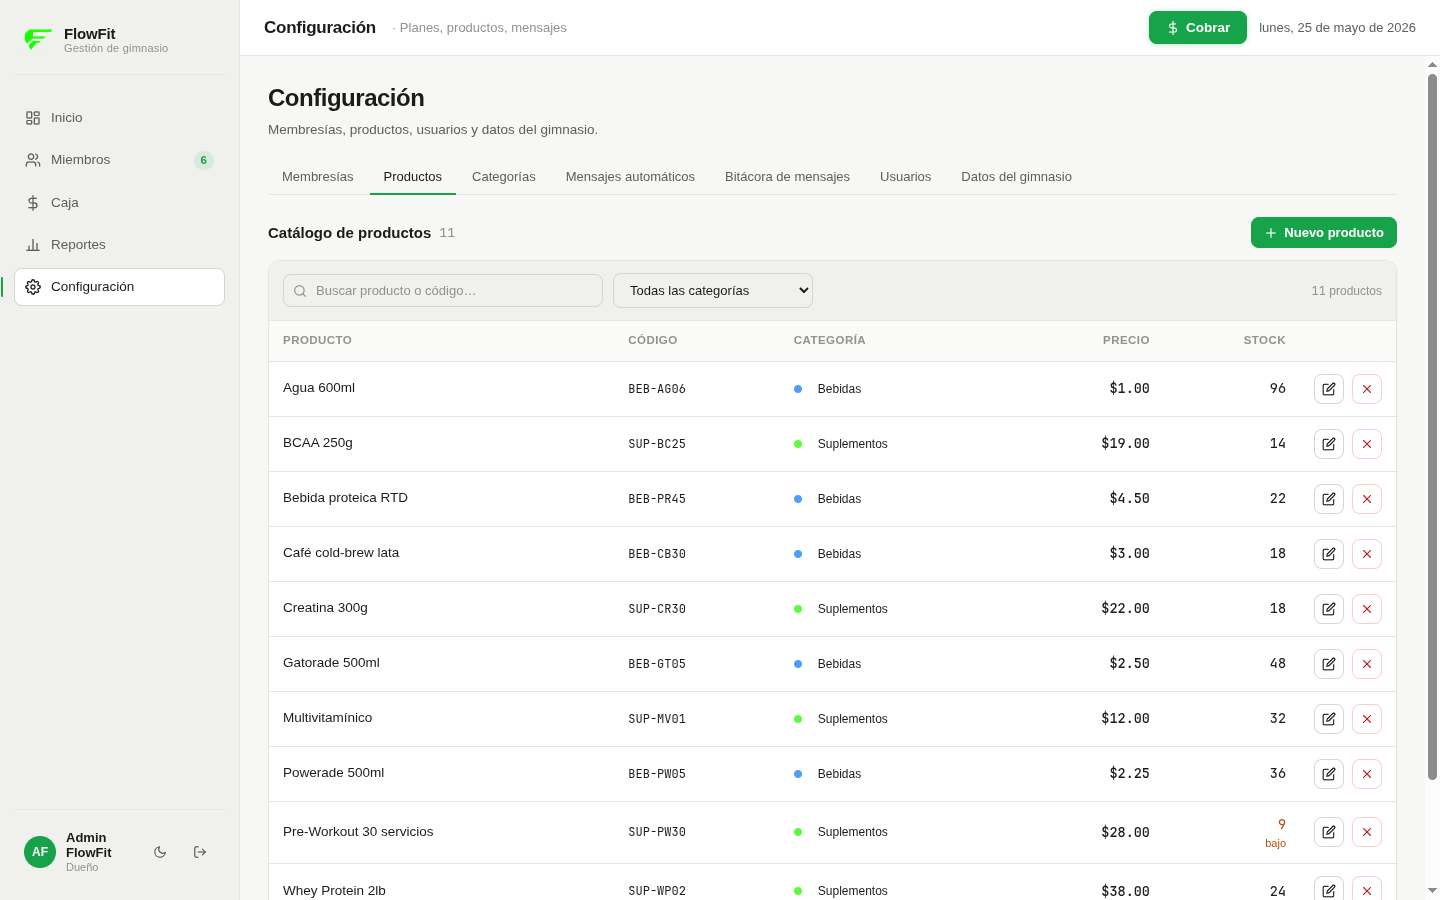Image resolution: width=1440 pixels, height=900 pixels.
Task: Click the low stock value 9 bajo
Action: coord(1276,833)
